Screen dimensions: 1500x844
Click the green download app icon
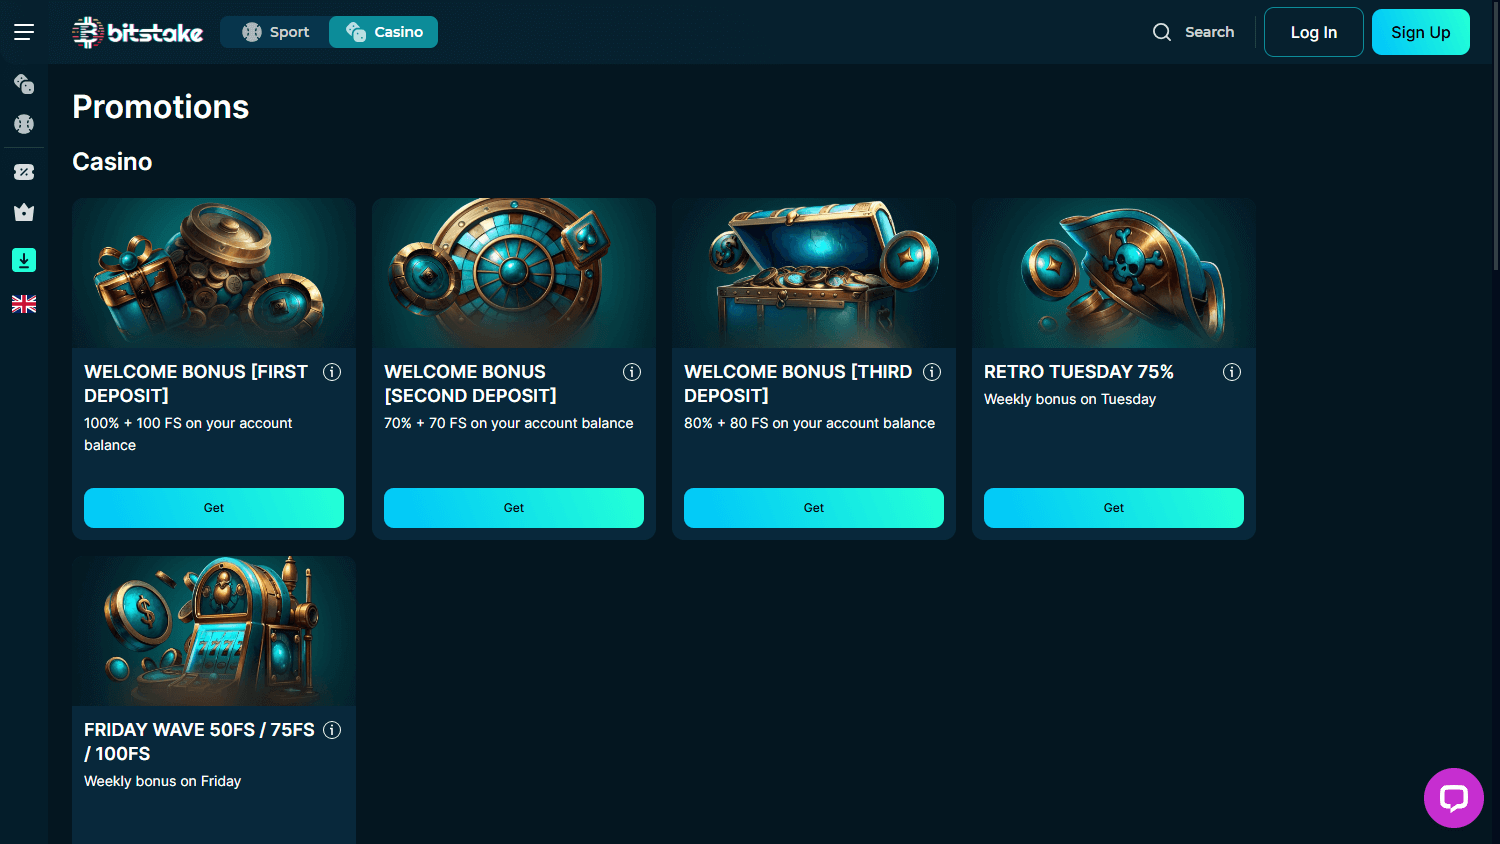click(24, 259)
